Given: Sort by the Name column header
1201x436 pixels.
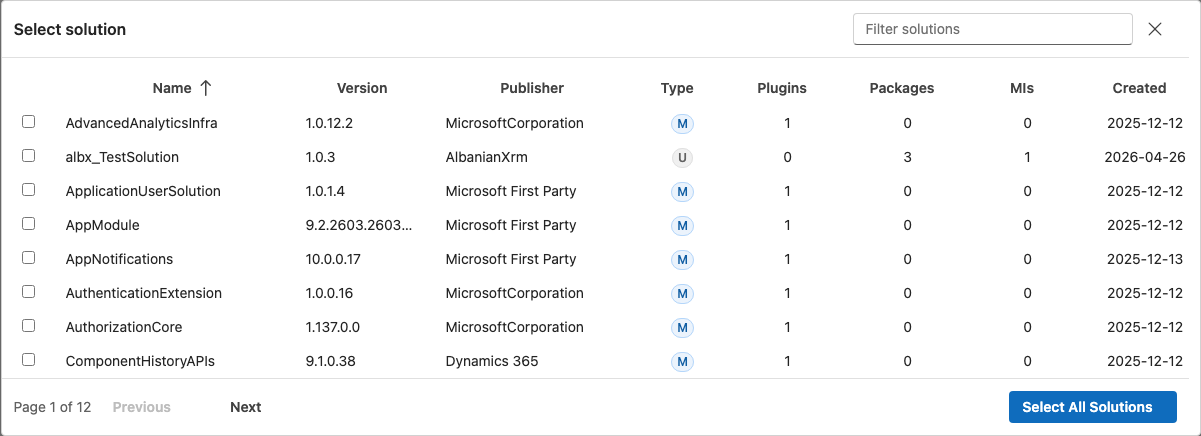Looking at the screenshot, I should pyautogui.click(x=171, y=88).
